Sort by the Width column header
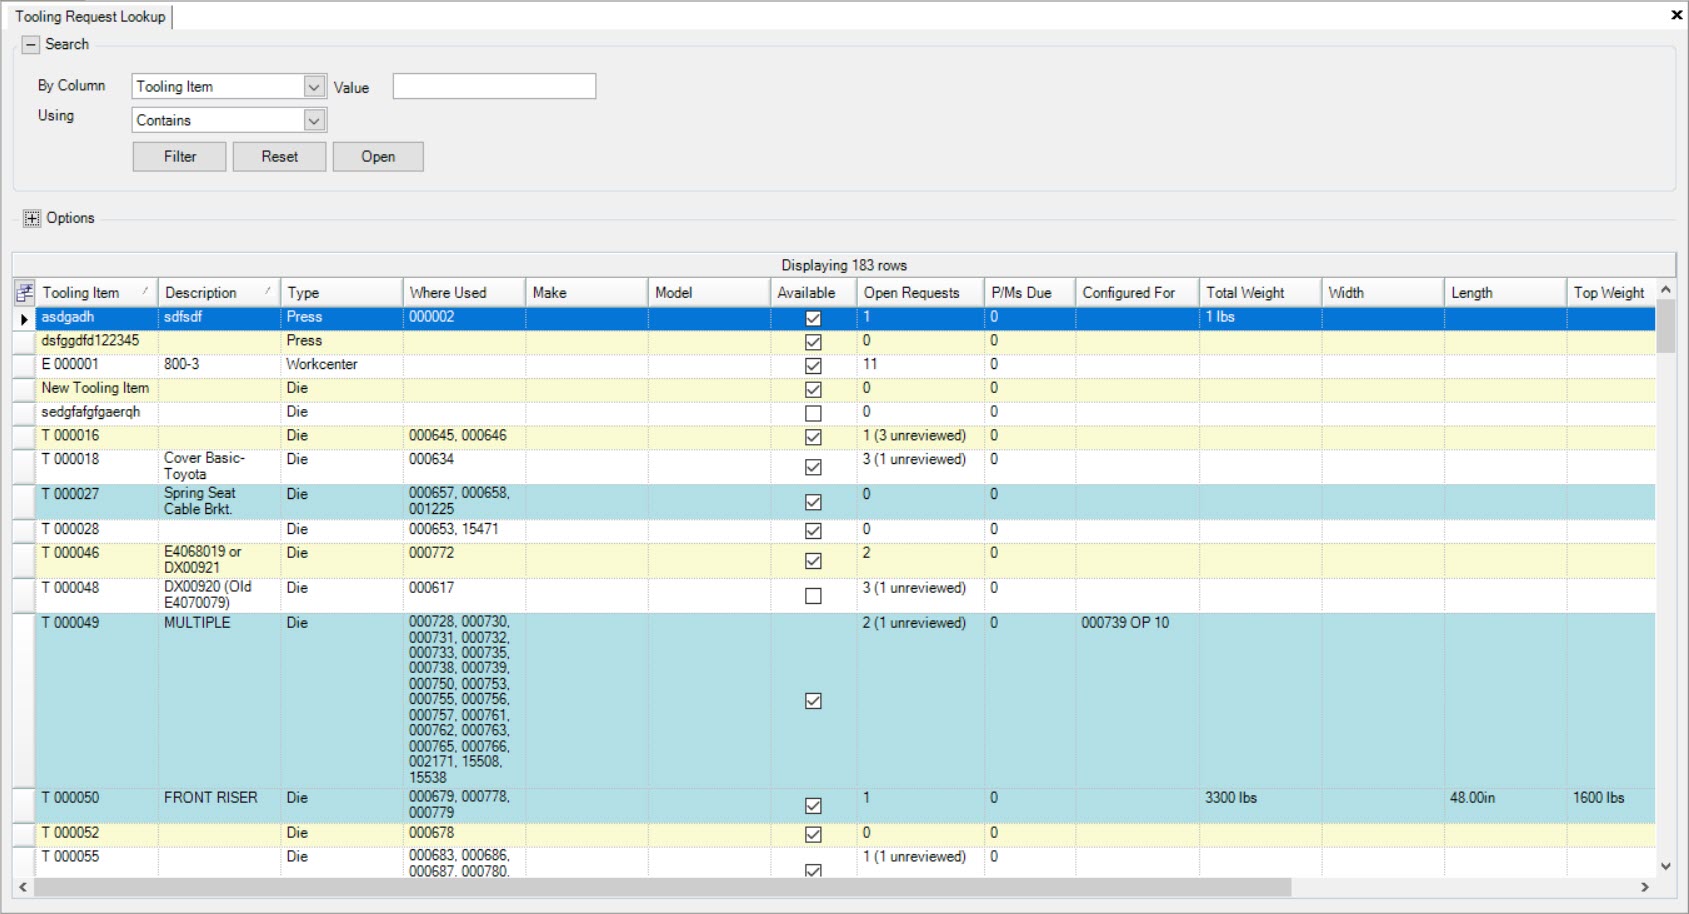This screenshot has width=1689, height=914. click(1383, 293)
